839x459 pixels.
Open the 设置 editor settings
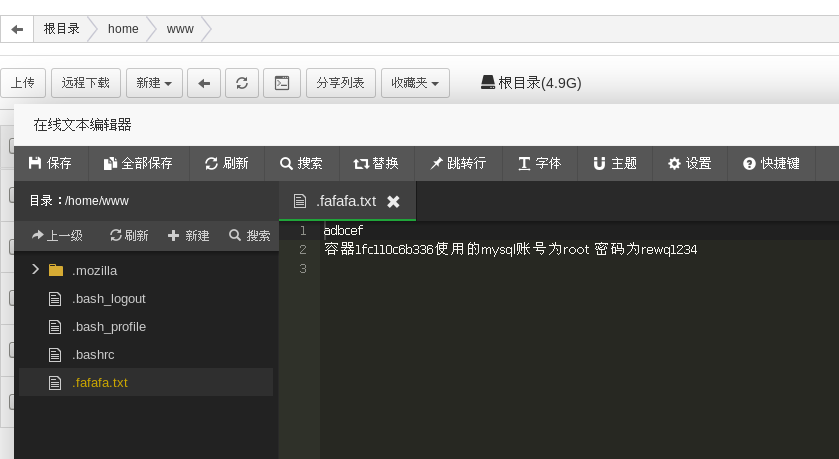pyautogui.click(x=690, y=163)
